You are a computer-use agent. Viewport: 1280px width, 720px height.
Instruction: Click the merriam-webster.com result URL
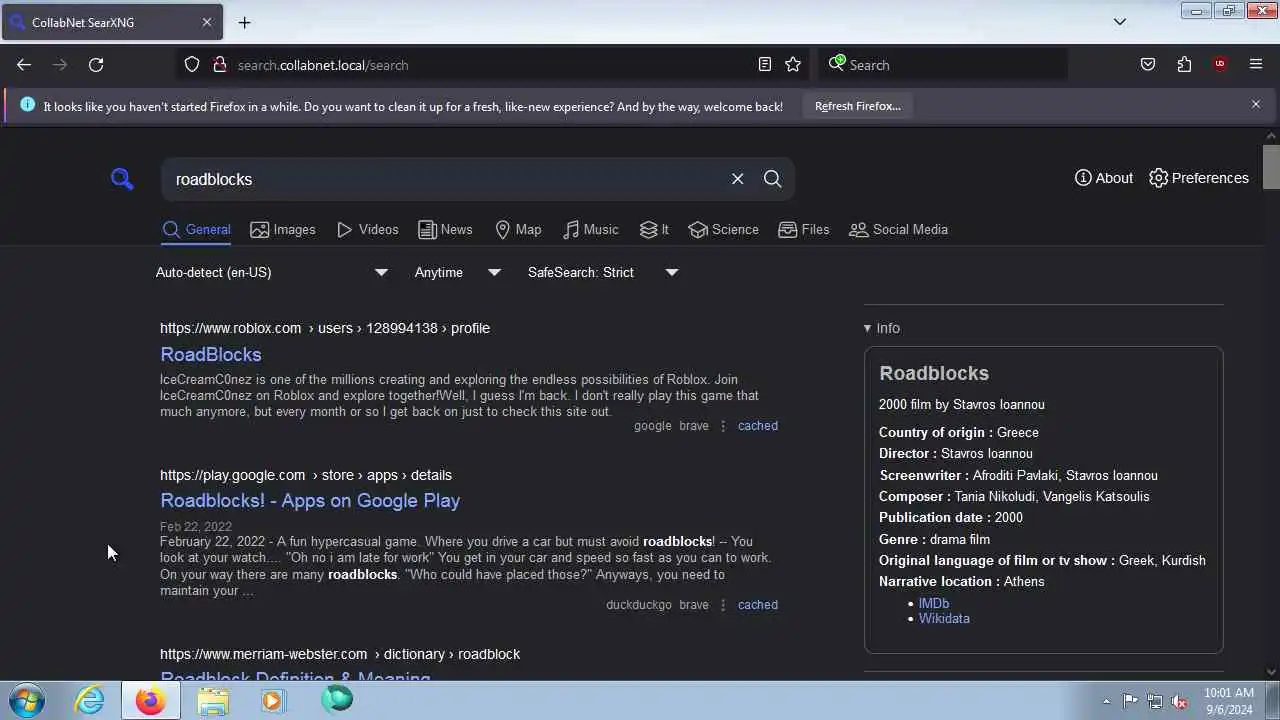click(x=340, y=654)
